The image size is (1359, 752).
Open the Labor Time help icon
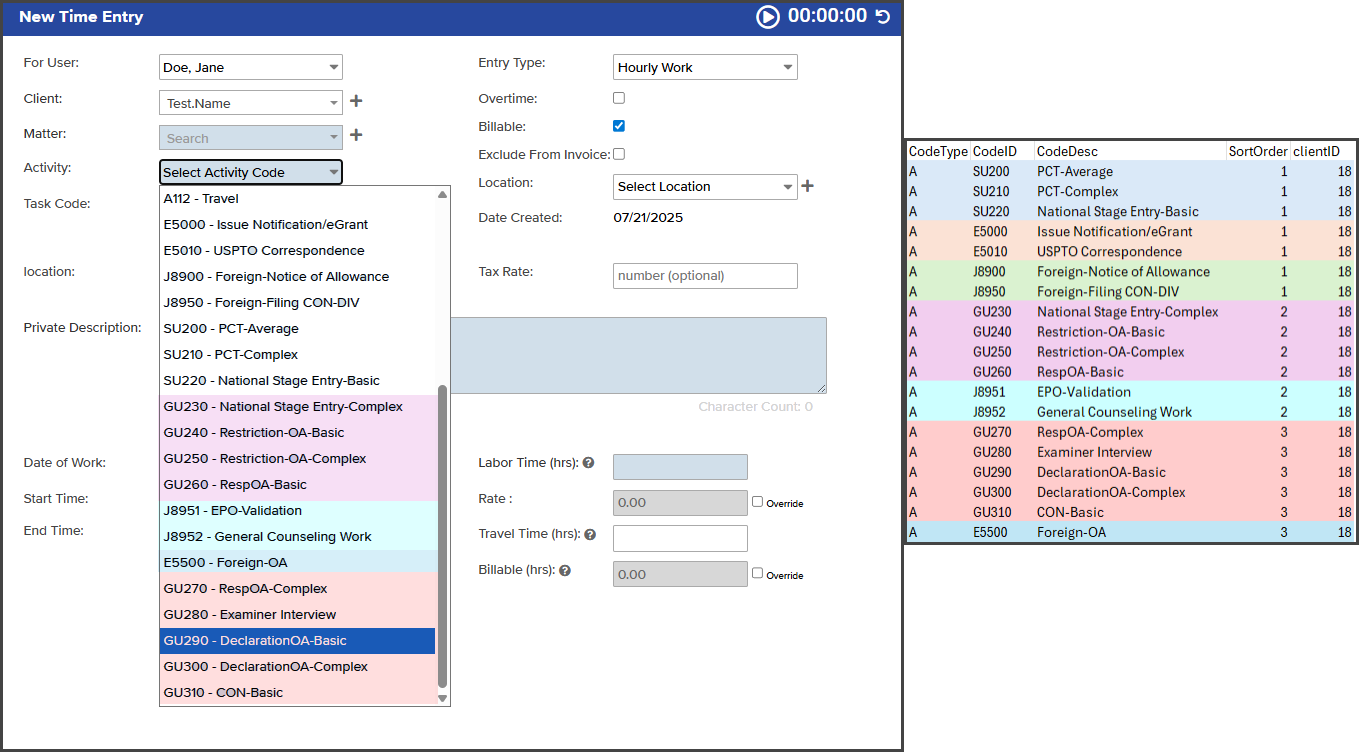(588, 463)
